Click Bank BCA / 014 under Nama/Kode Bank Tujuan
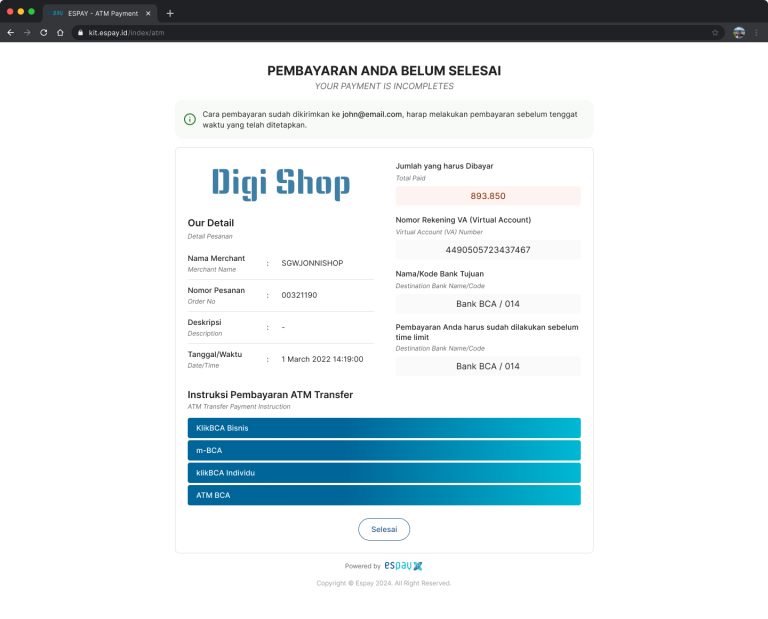The height and width of the screenshot is (619, 768). coord(488,304)
